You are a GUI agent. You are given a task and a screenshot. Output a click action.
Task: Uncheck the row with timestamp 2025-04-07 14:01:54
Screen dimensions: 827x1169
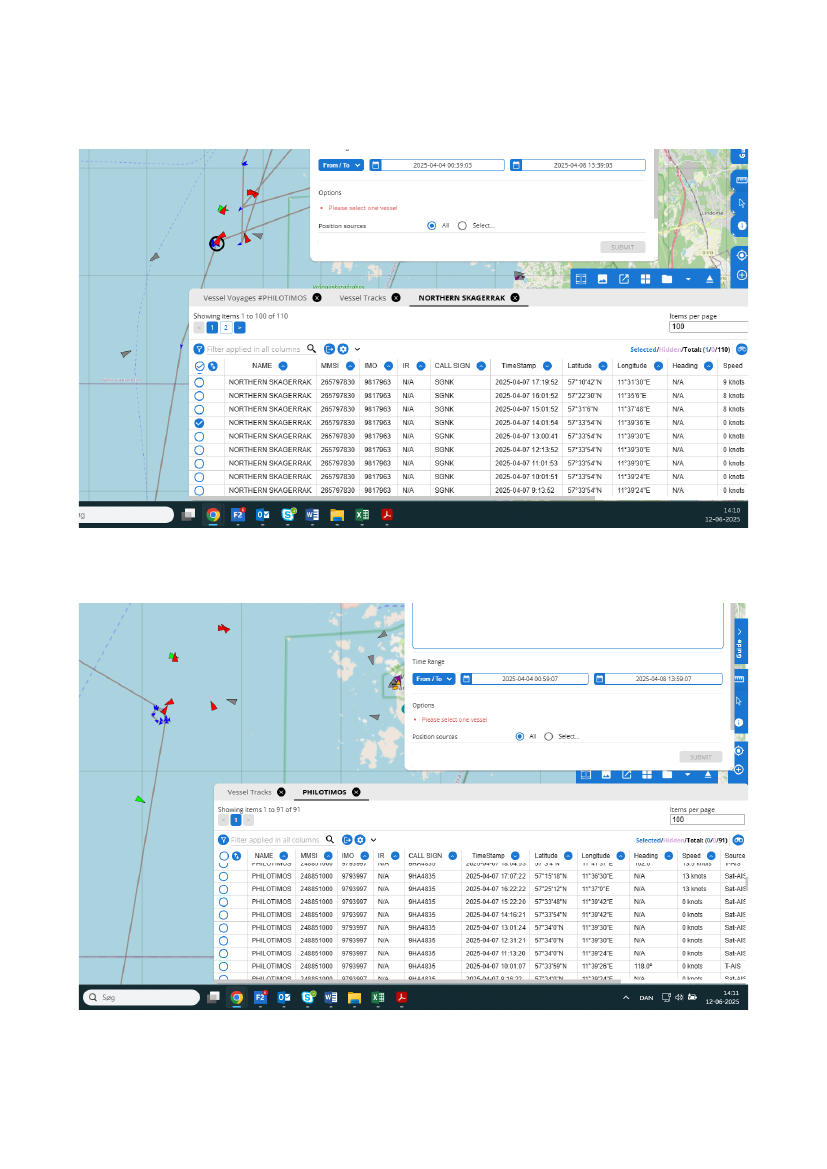(x=199, y=423)
